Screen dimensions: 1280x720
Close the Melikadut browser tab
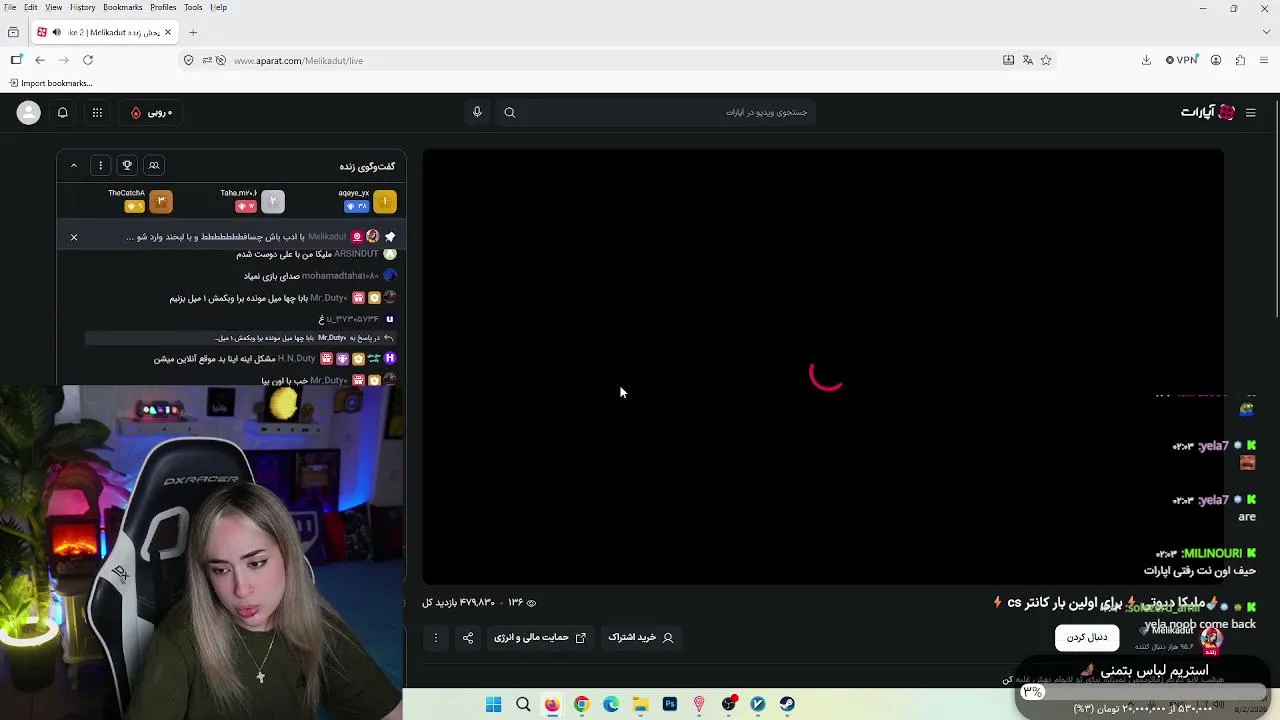point(168,32)
